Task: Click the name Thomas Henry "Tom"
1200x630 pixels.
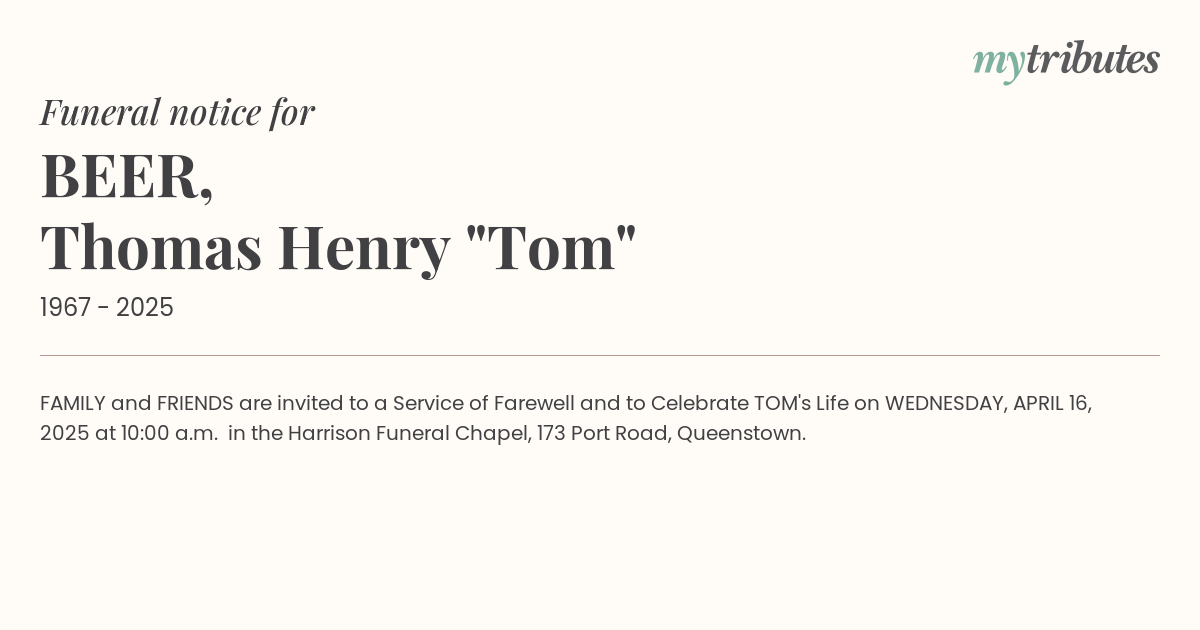Action: pos(338,247)
